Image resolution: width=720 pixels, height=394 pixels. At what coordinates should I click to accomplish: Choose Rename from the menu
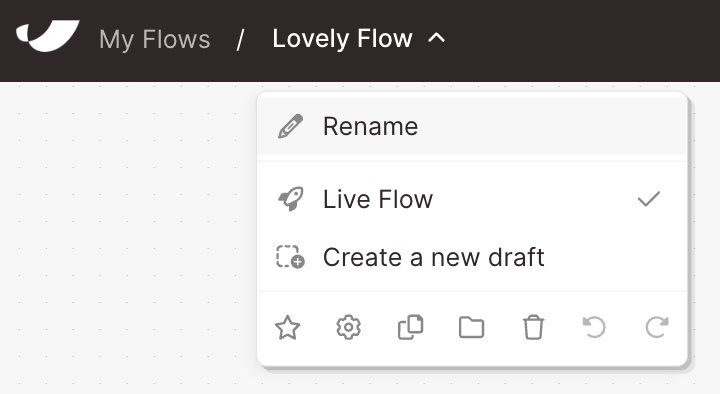pos(472,126)
